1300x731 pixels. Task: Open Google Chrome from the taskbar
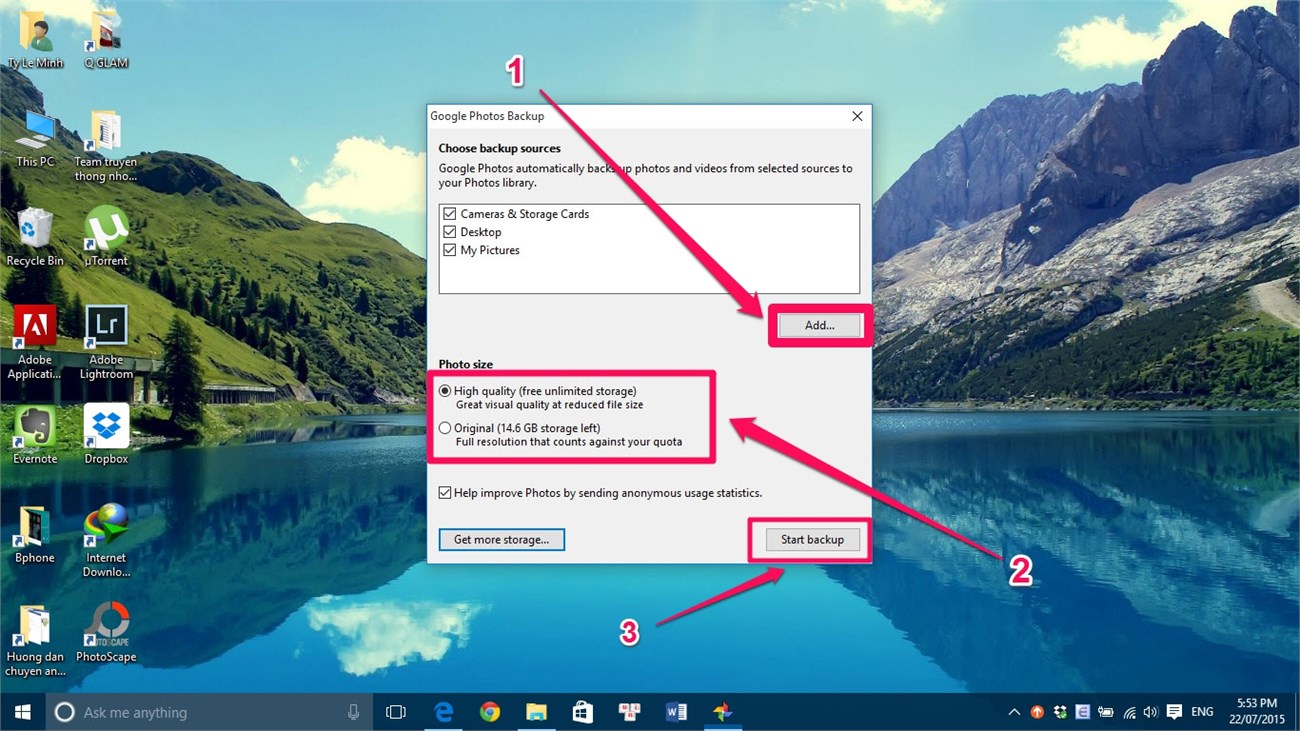(490, 712)
